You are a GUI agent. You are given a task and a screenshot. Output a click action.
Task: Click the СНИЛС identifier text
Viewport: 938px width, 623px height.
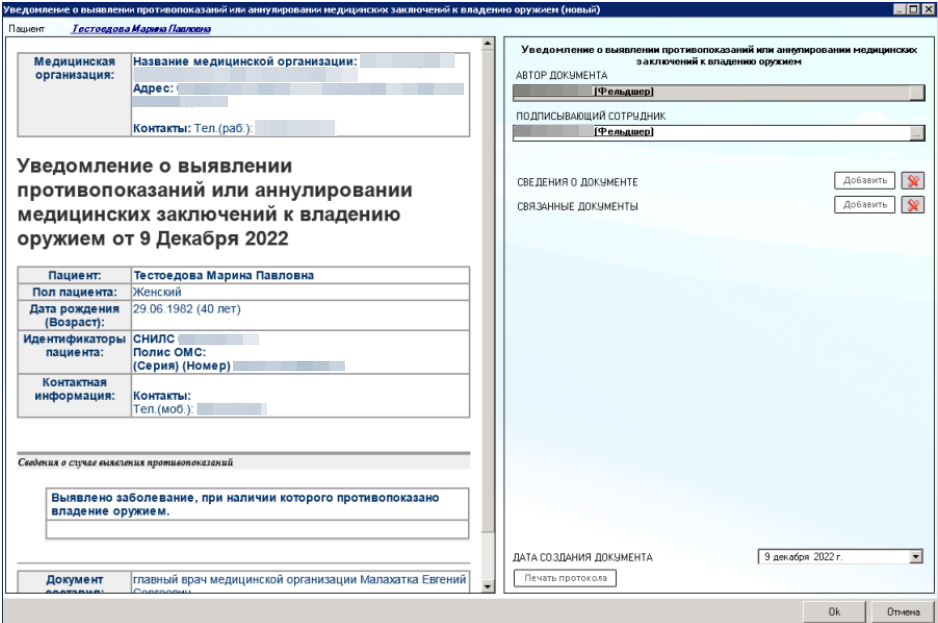(x=154, y=339)
